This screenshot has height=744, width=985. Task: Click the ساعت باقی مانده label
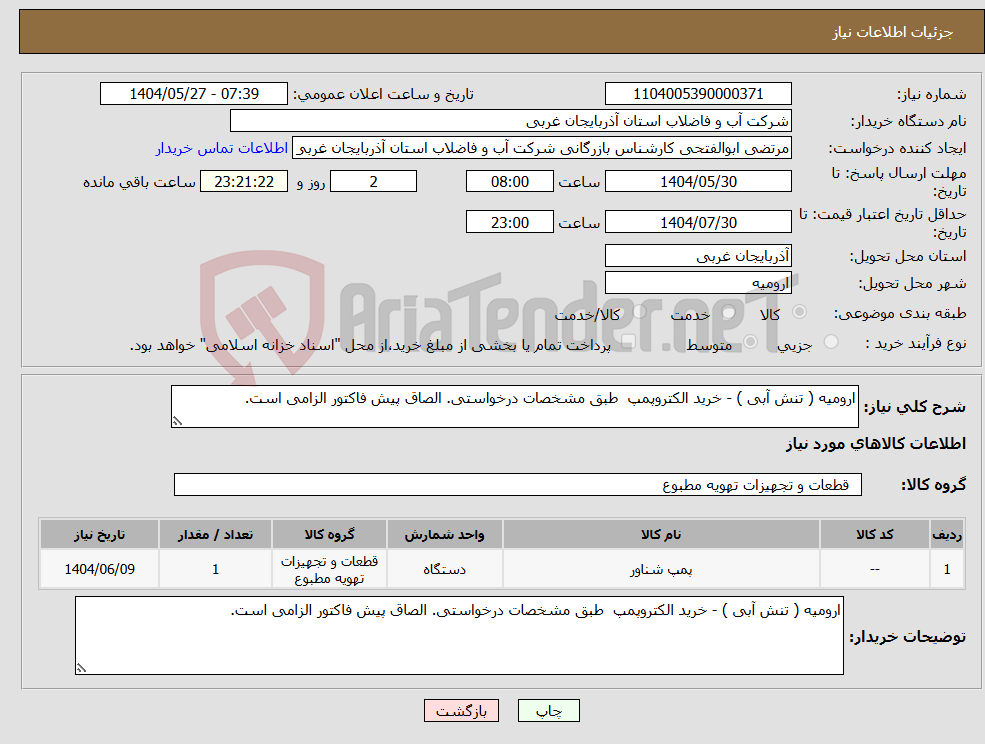[139, 182]
